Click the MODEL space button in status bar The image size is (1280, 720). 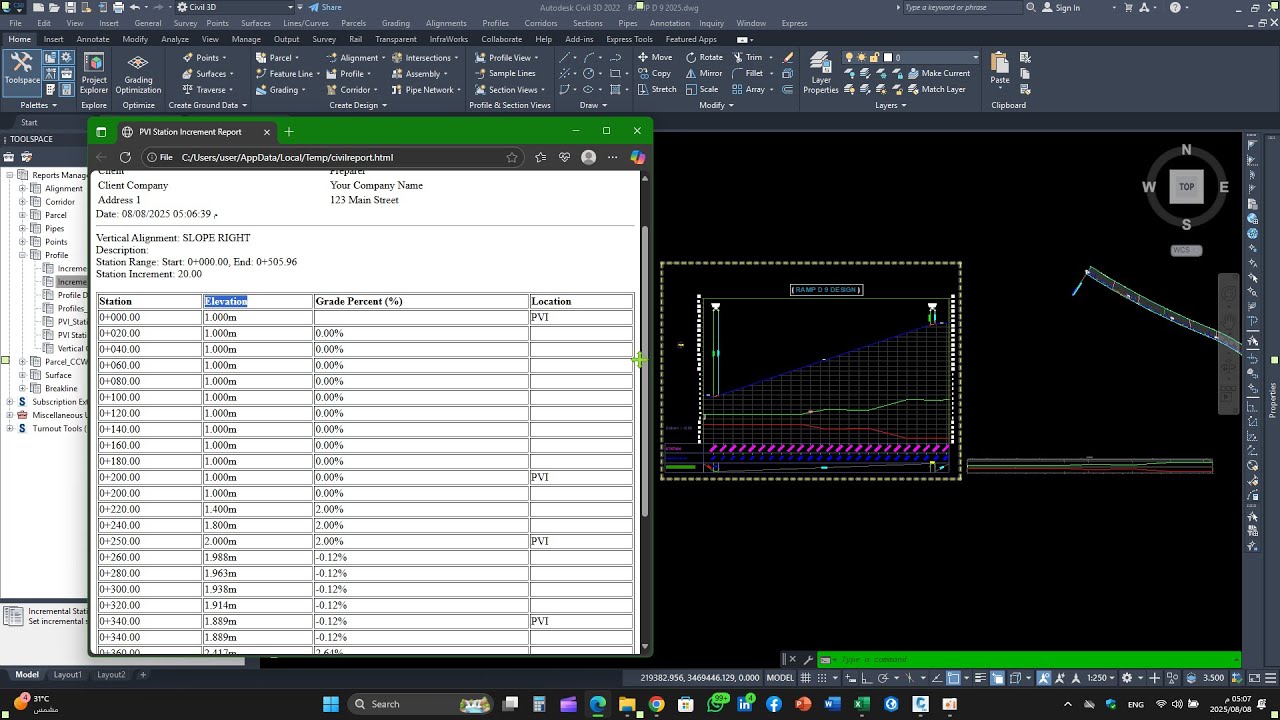click(x=780, y=678)
